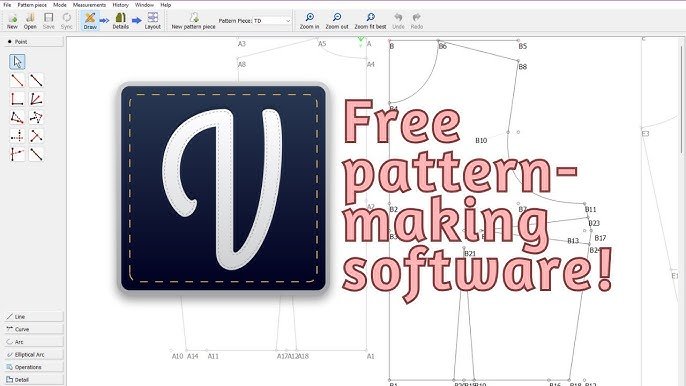Click point label A1 on the canvas

tap(371, 356)
